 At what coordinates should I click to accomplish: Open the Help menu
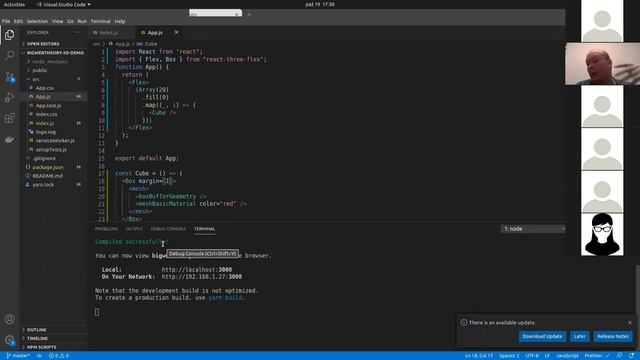pos(120,21)
